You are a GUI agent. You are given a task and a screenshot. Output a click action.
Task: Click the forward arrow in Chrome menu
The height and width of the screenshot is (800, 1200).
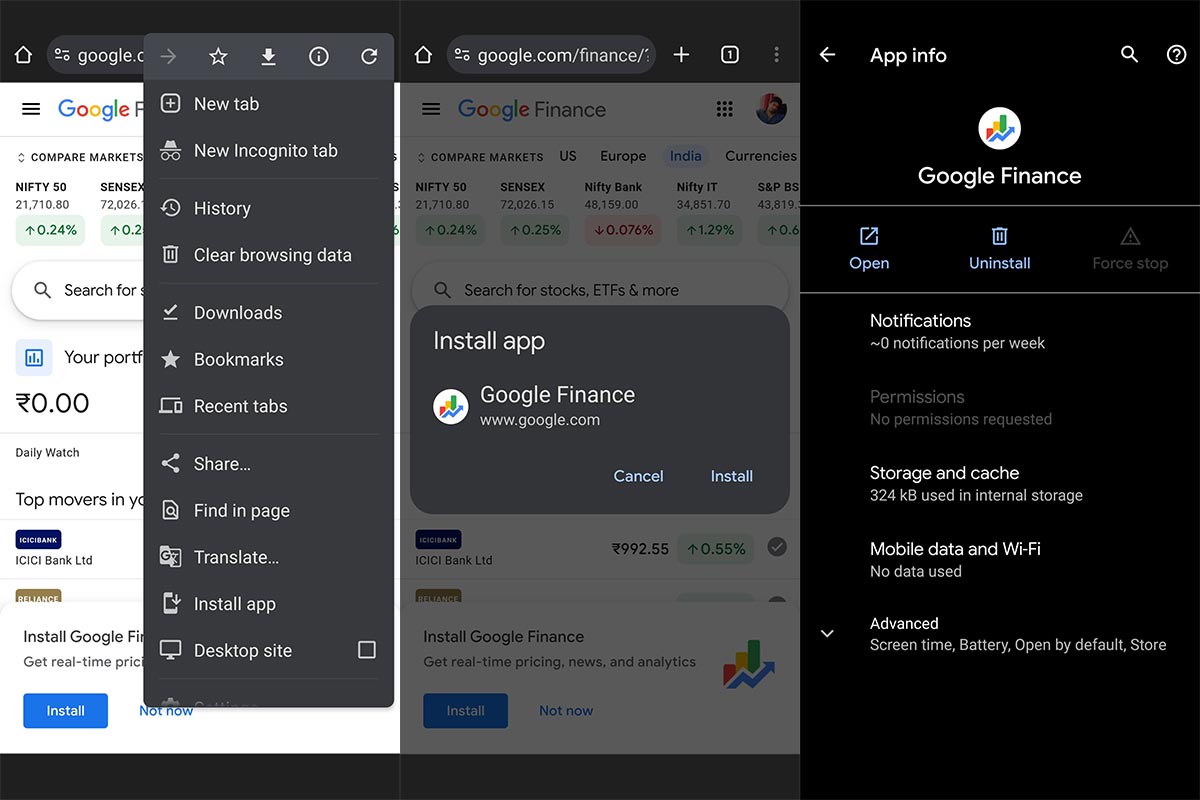point(168,57)
